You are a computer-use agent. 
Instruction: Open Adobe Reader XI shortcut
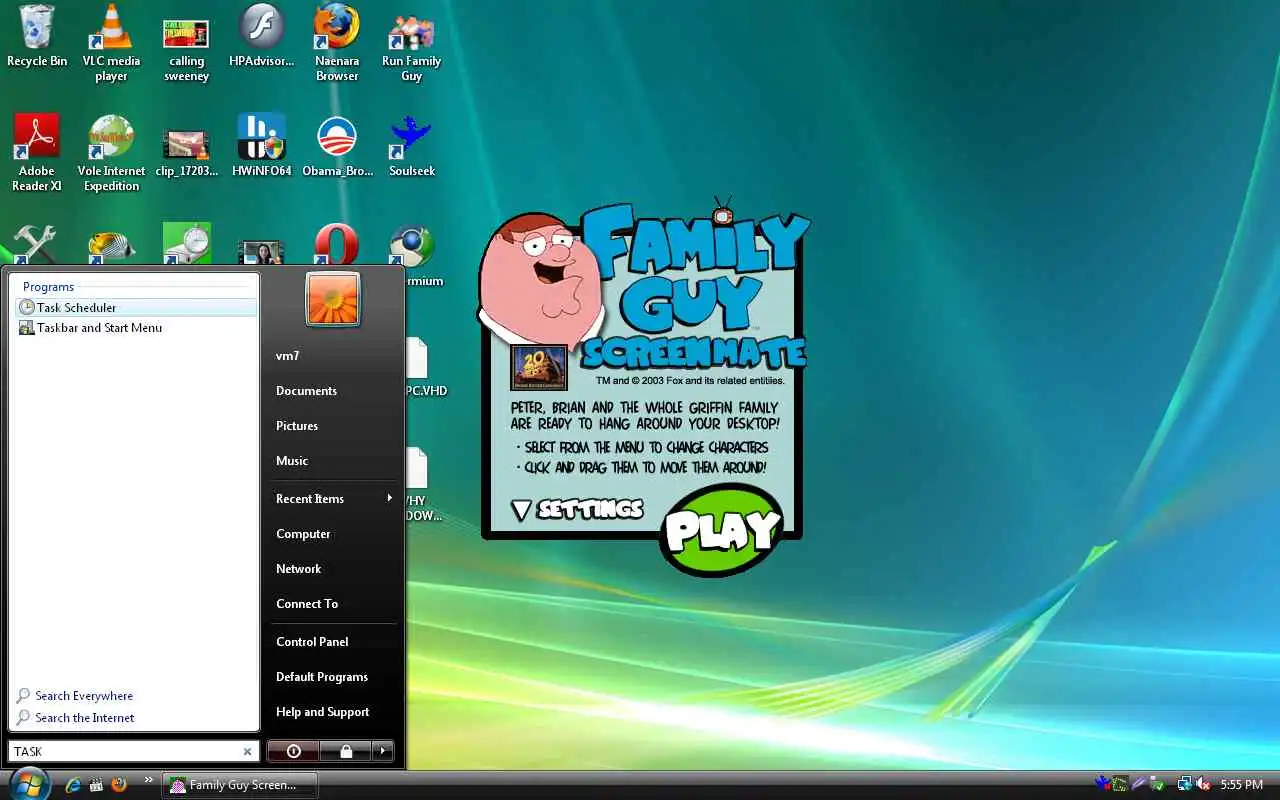pyautogui.click(x=37, y=153)
